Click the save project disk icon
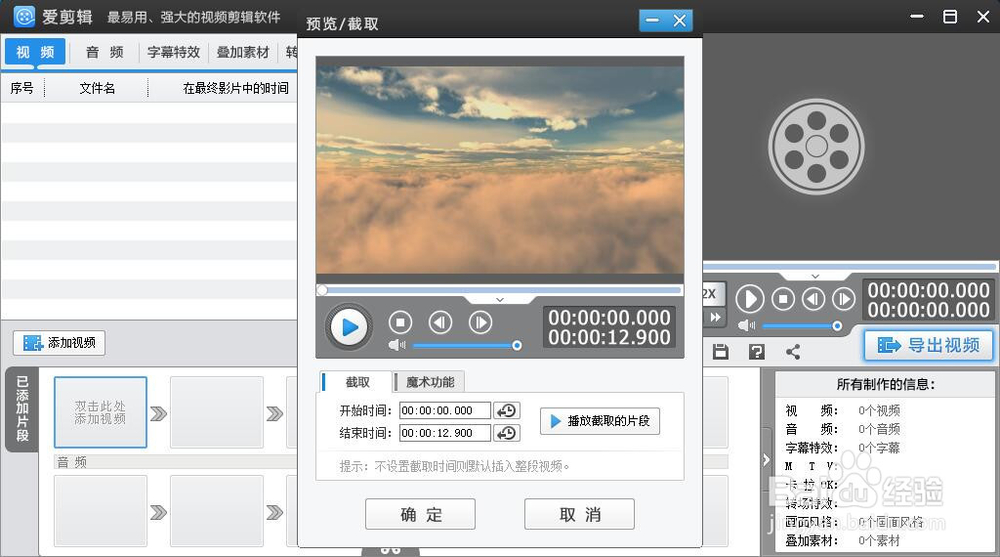1000x557 pixels. 721,352
